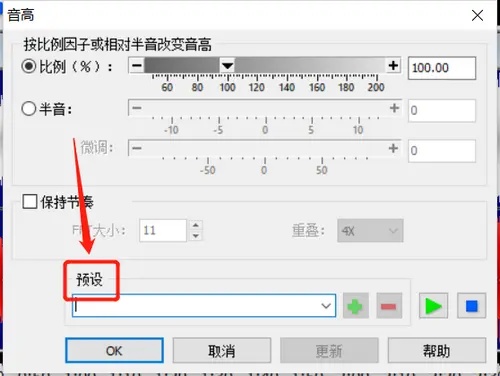Click the 100.00 percentage input field
The image size is (500, 376).
tap(442, 68)
